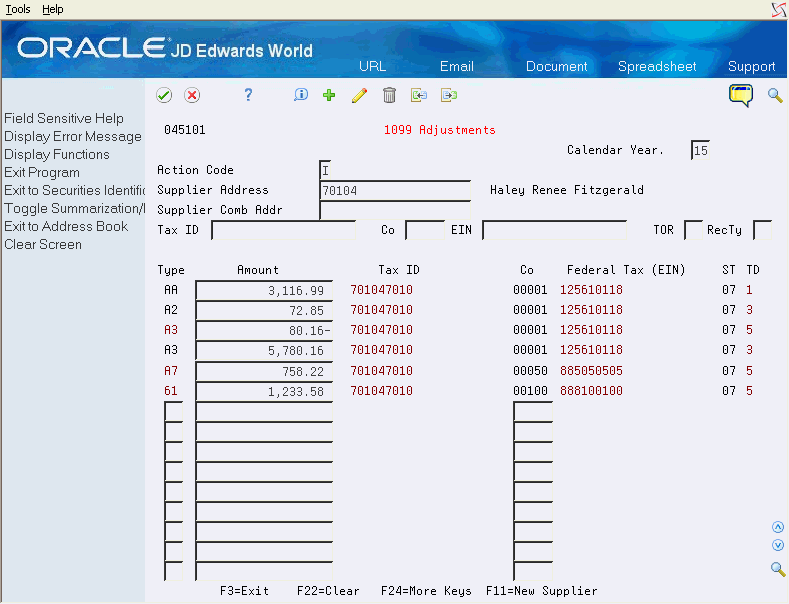Click the red X cancel icon
The width and height of the screenshot is (789, 604).
point(192,95)
